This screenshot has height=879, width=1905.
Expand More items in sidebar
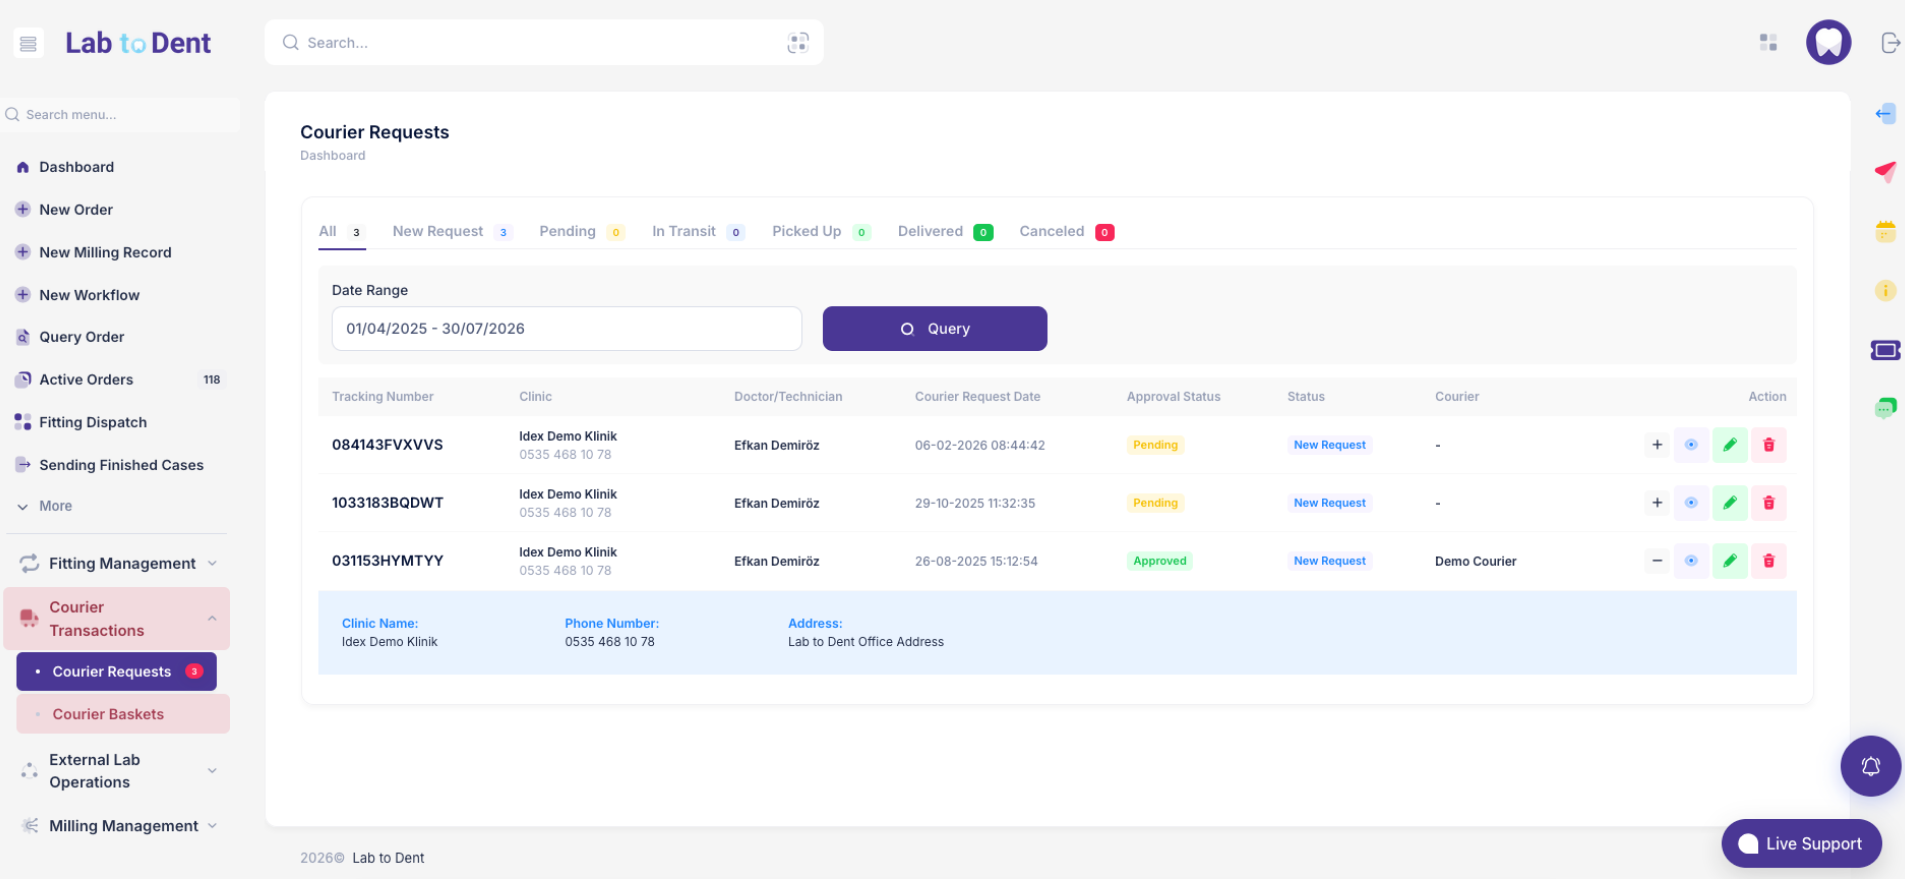(x=55, y=506)
